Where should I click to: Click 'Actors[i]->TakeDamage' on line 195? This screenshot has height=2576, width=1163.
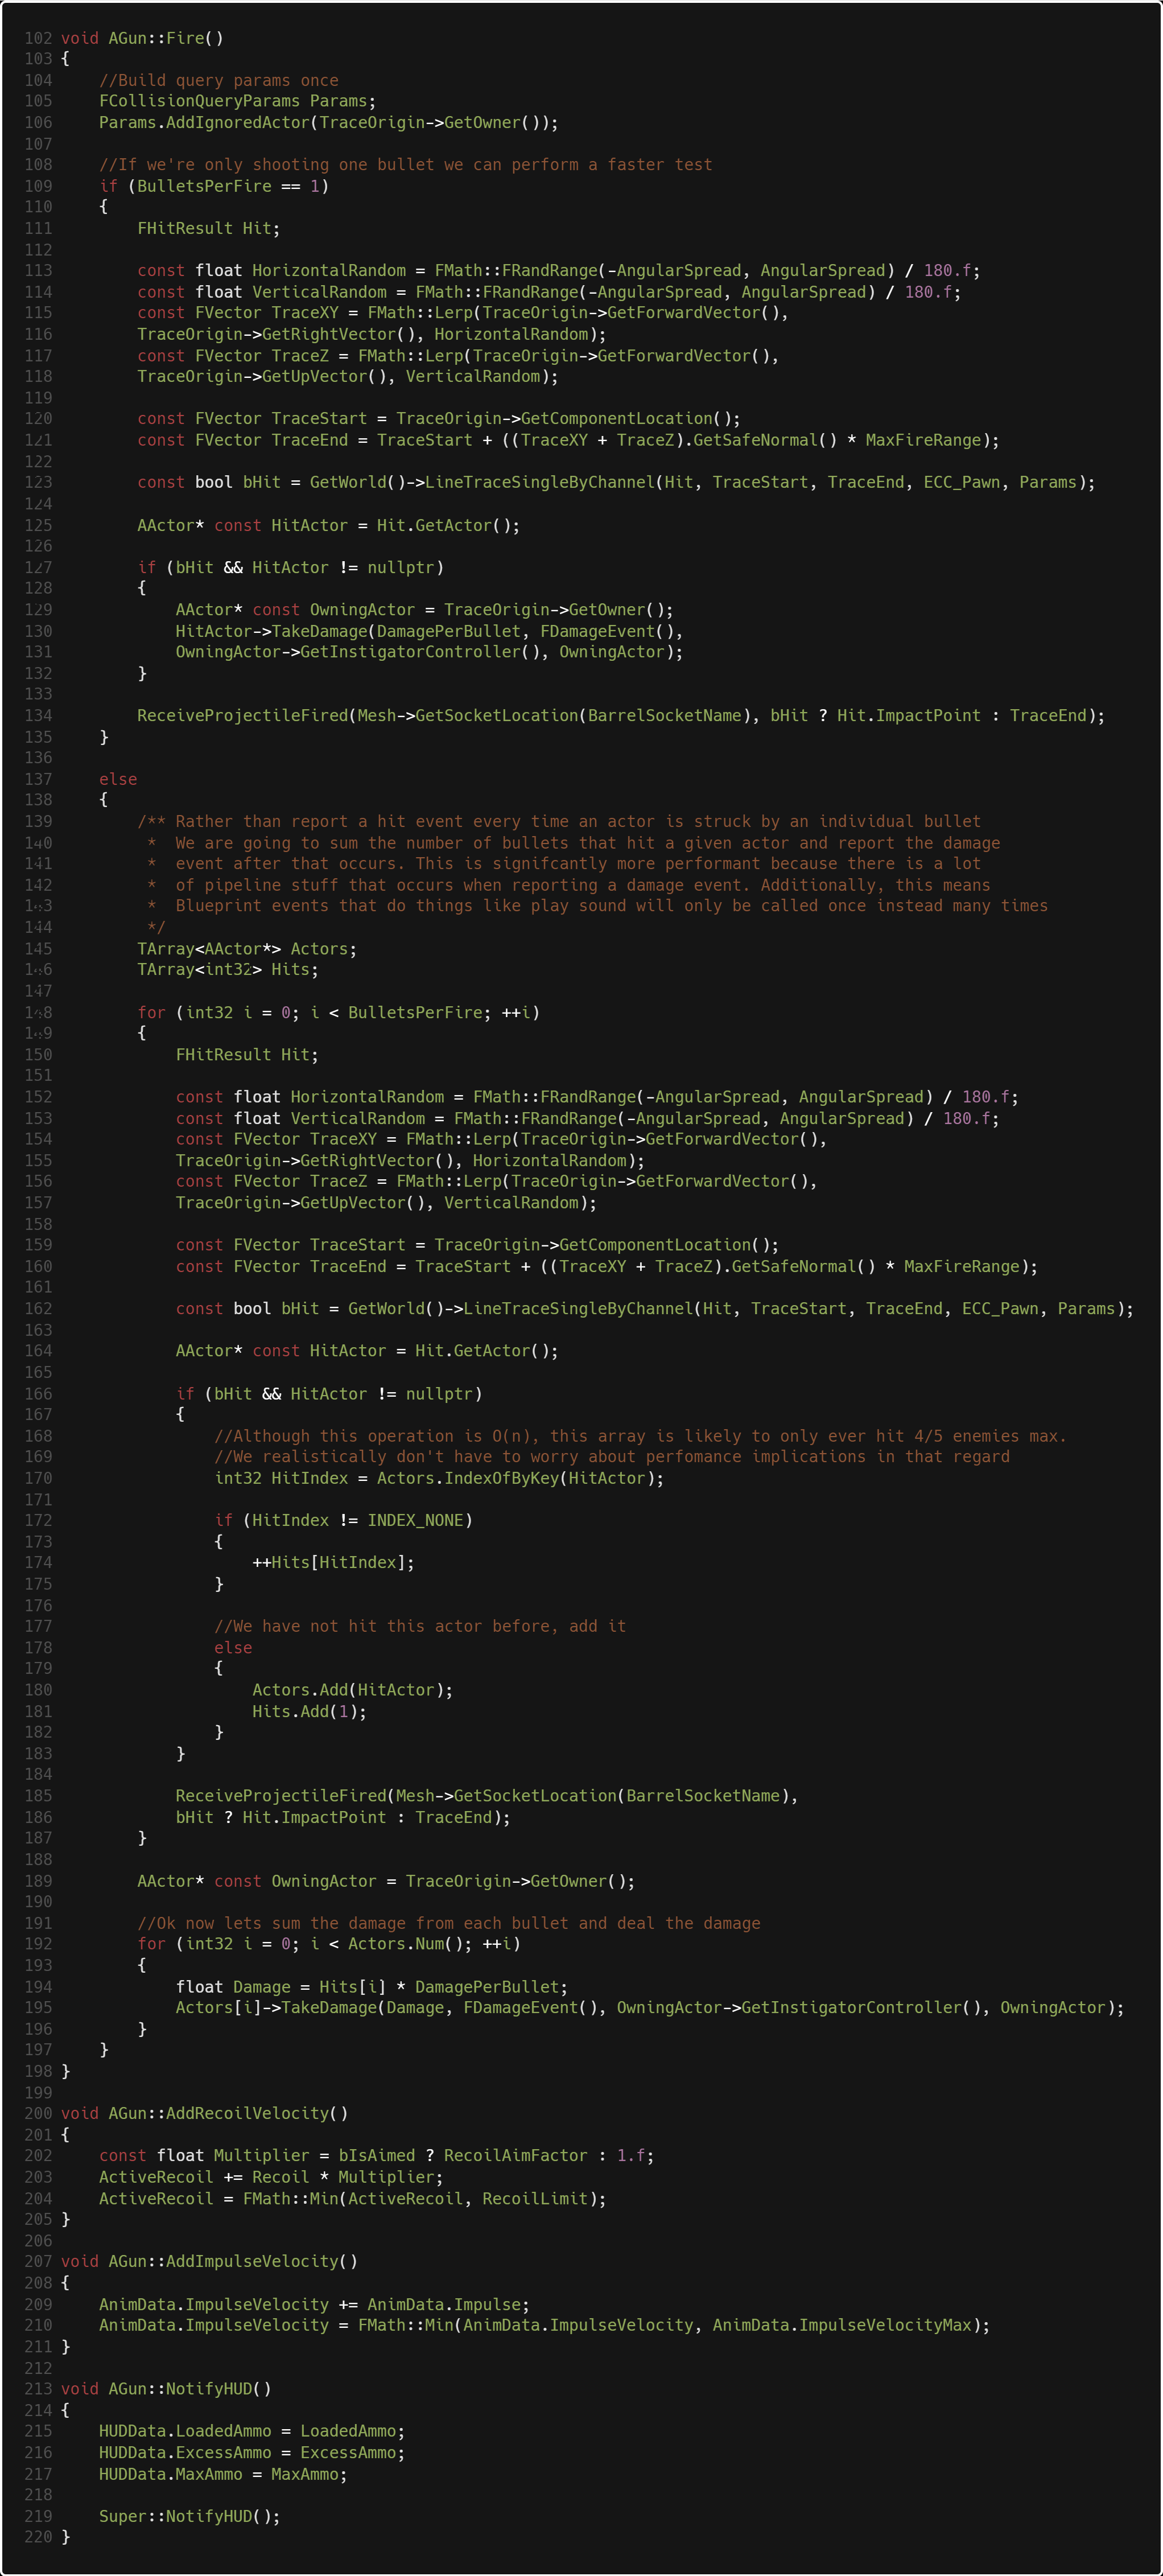coord(276,2008)
